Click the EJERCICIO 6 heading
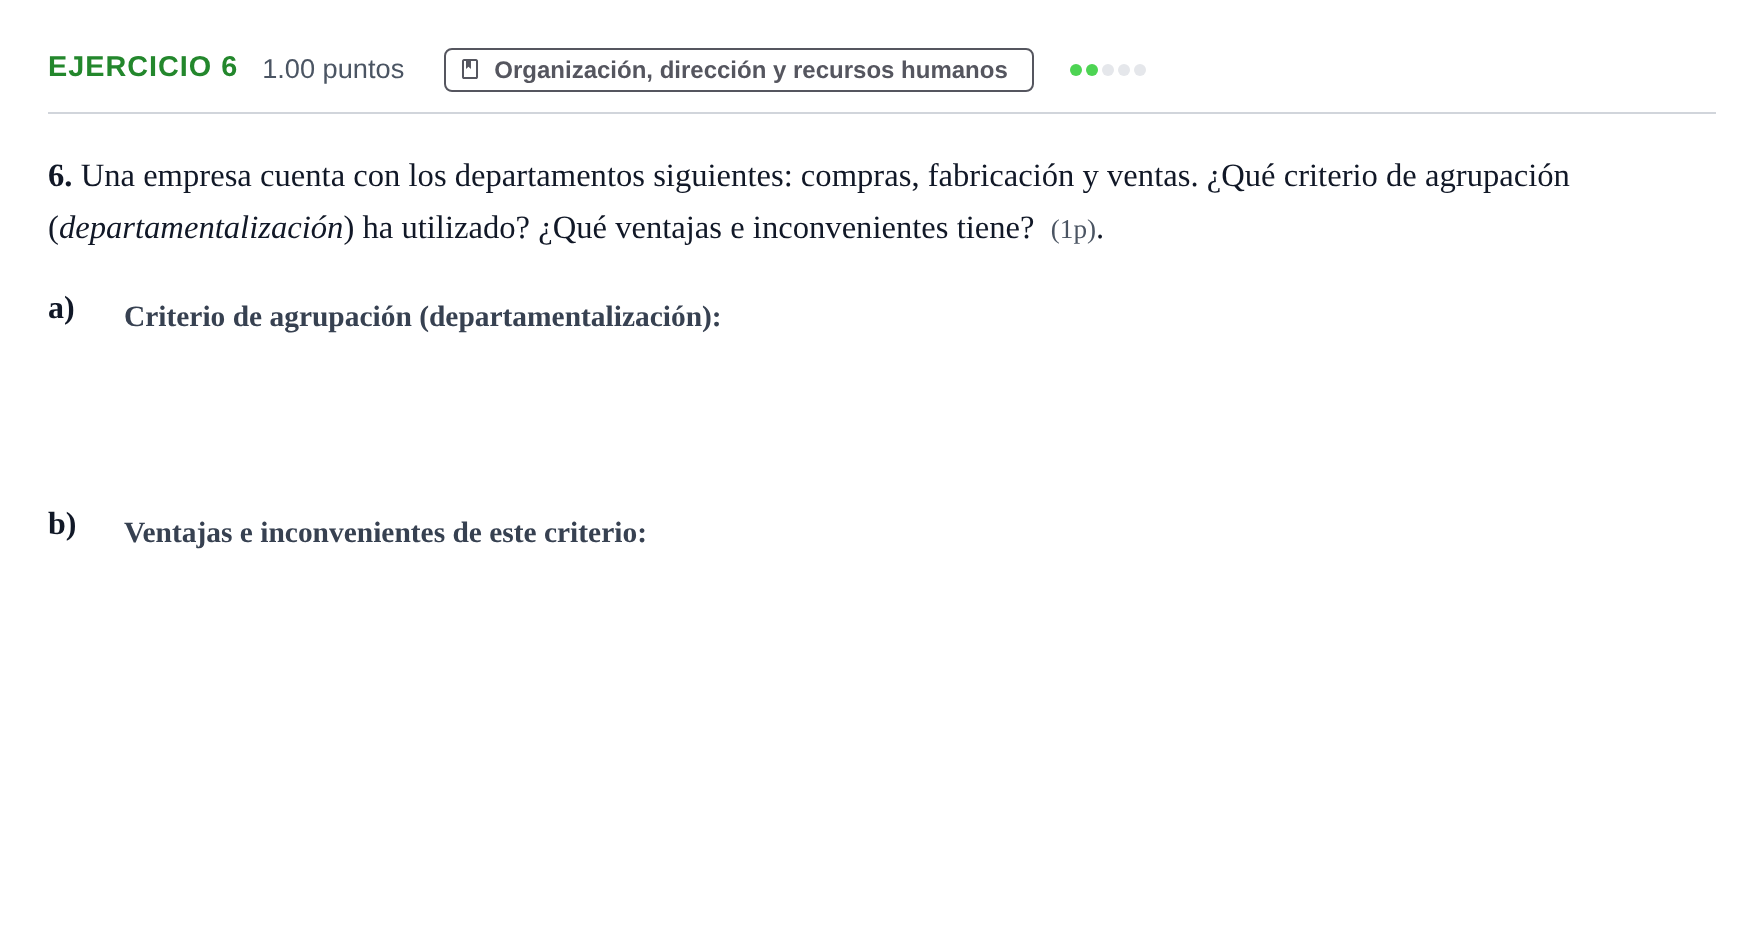Image resolution: width=1764 pixels, height=948 pixels. pyautogui.click(x=142, y=67)
